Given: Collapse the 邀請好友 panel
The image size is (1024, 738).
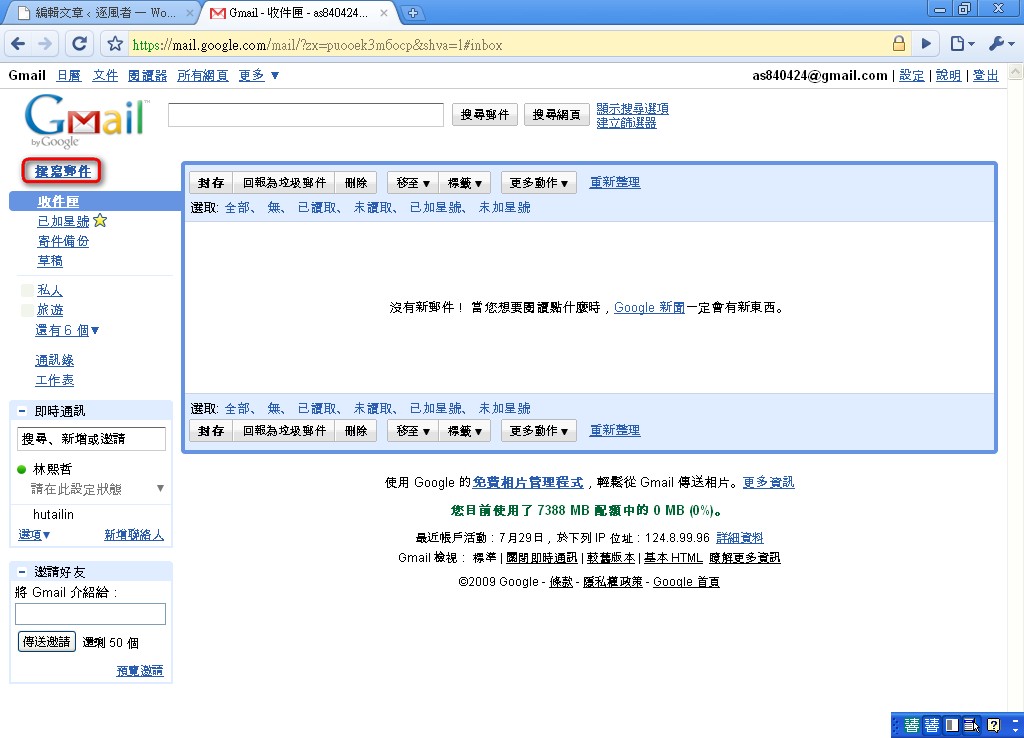Looking at the screenshot, I should pos(22,571).
